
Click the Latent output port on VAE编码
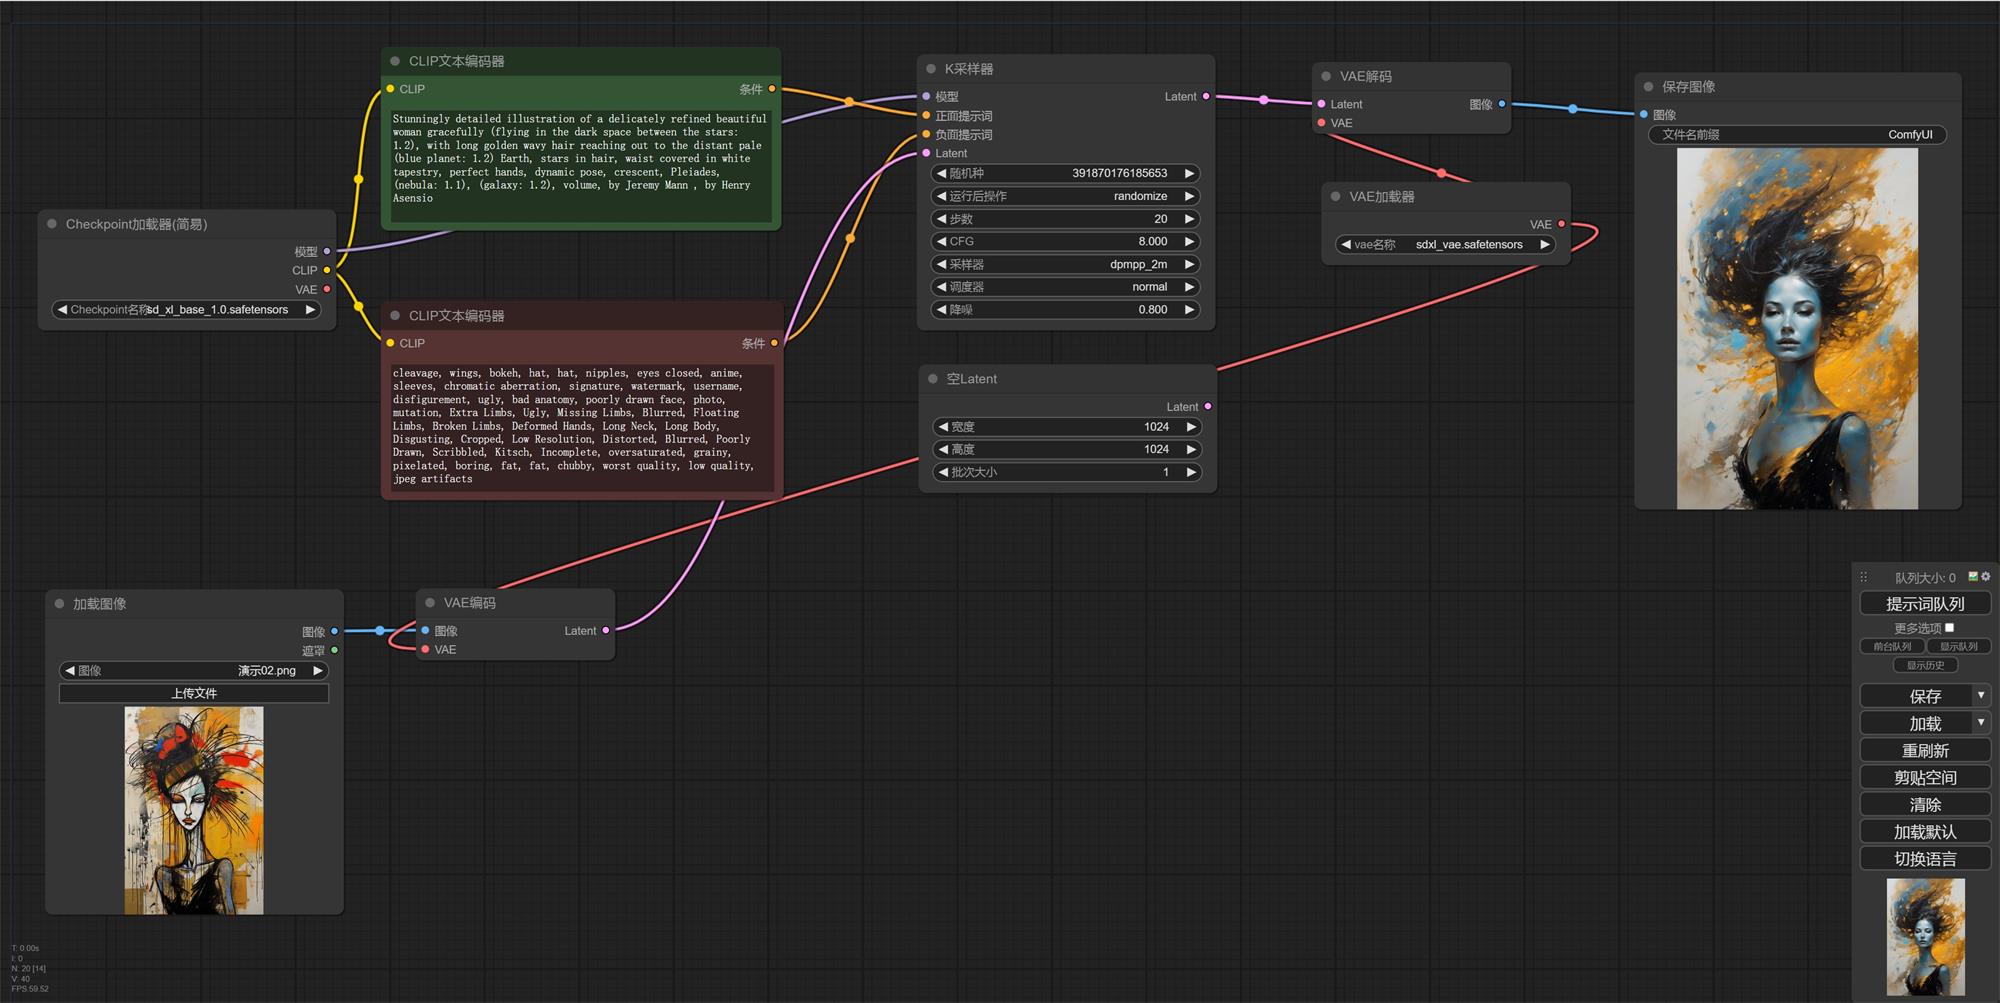(606, 630)
